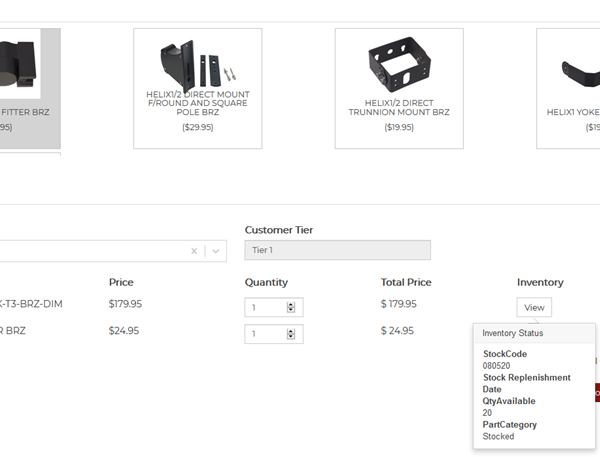Viewport: 600px width, 457px height.
Task: Select the highlighted fitter BRZ product card
Action: pyautogui.click(x=28, y=88)
